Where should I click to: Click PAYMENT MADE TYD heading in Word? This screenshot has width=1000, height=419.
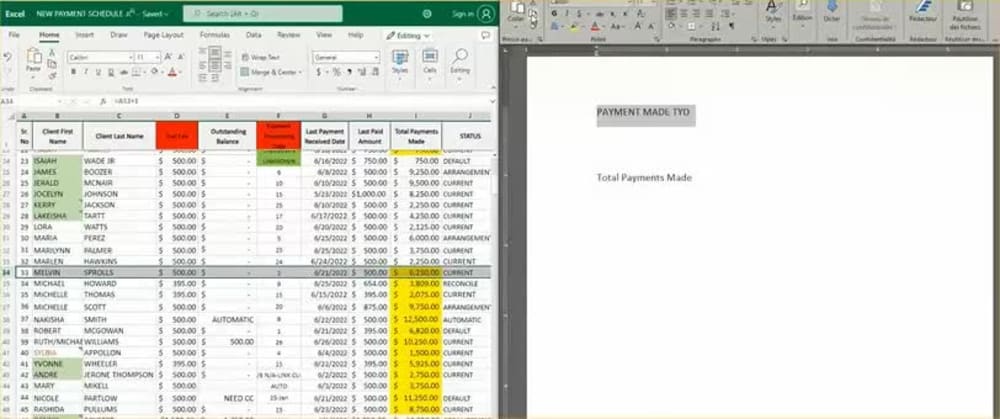(643, 112)
